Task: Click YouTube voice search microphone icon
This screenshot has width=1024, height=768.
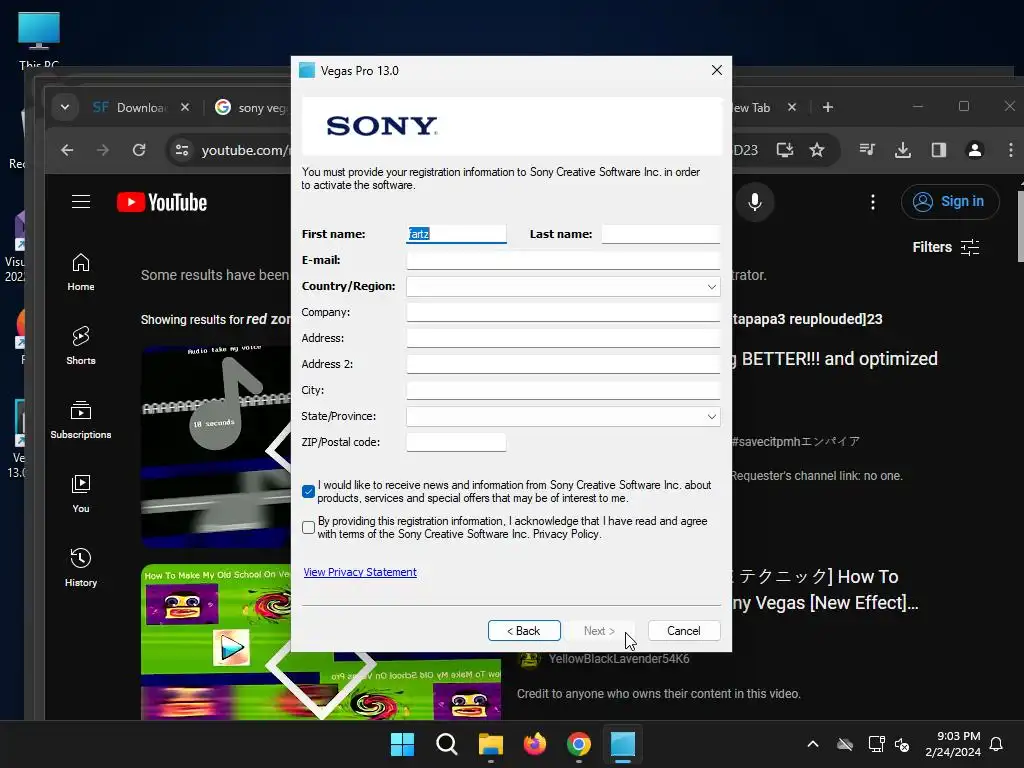Action: click(x=755, y=202)
